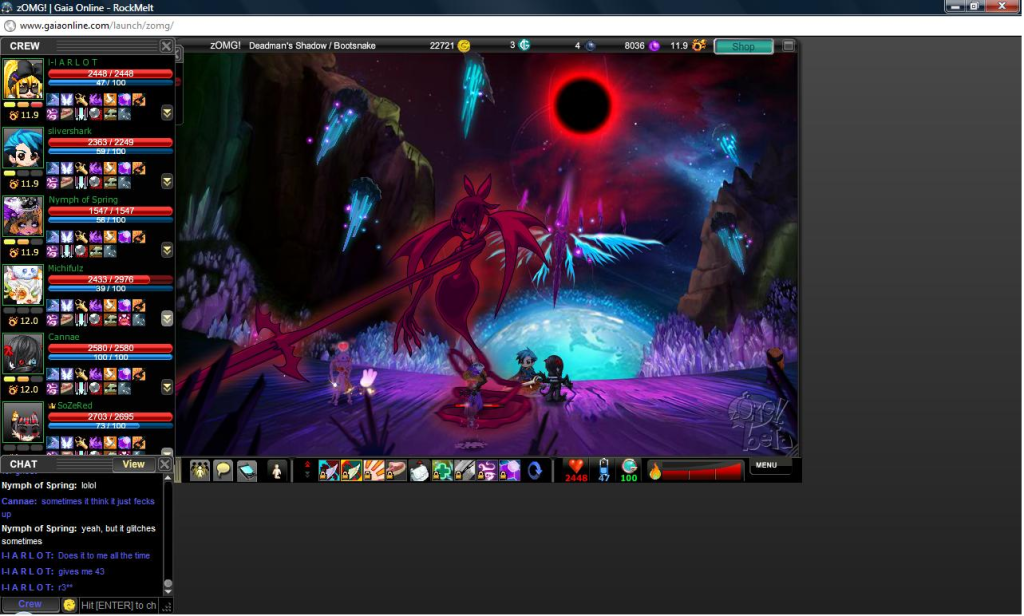Click the View button in chat panel
Screen dimensions: 1024x616
coord(133,464)
